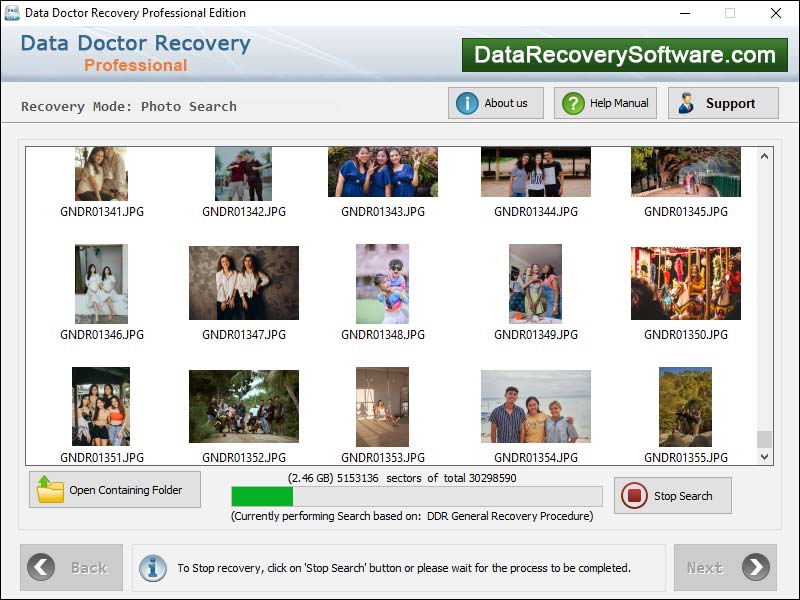
Task: Click the Stop Search red icon
Action: point(634,496)
